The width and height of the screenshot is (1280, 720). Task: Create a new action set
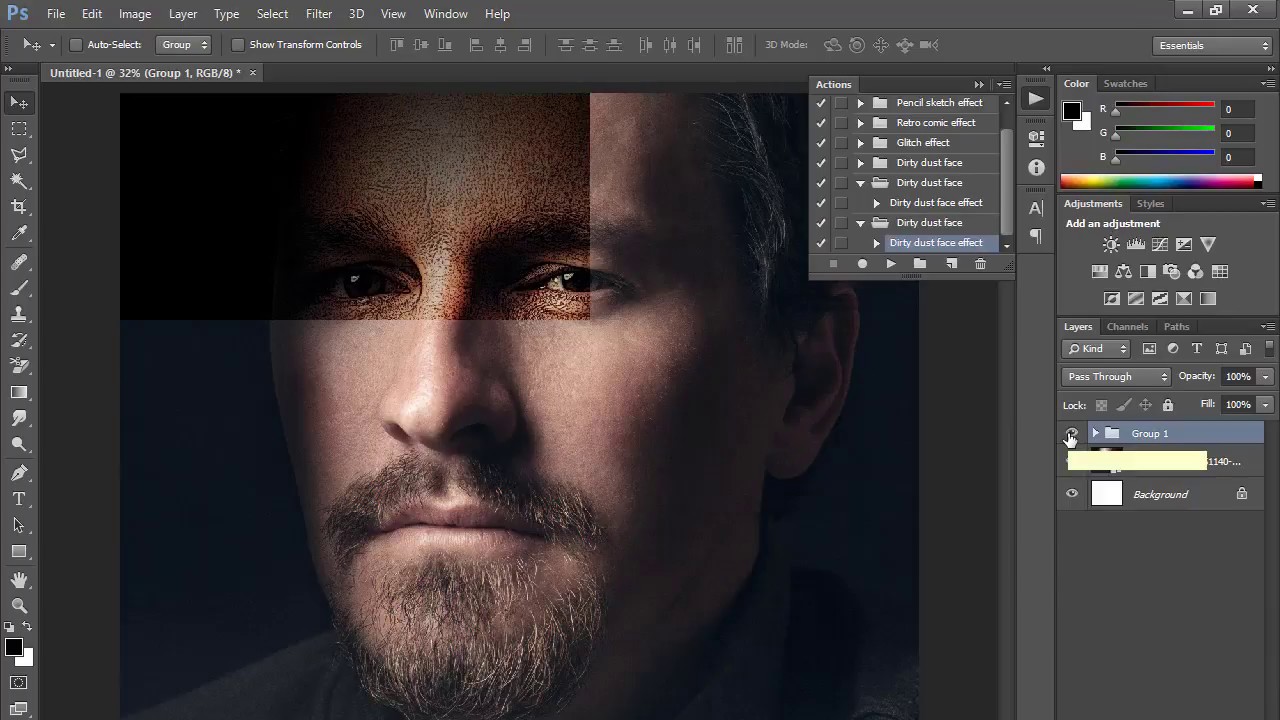click(x=920, y=264)
